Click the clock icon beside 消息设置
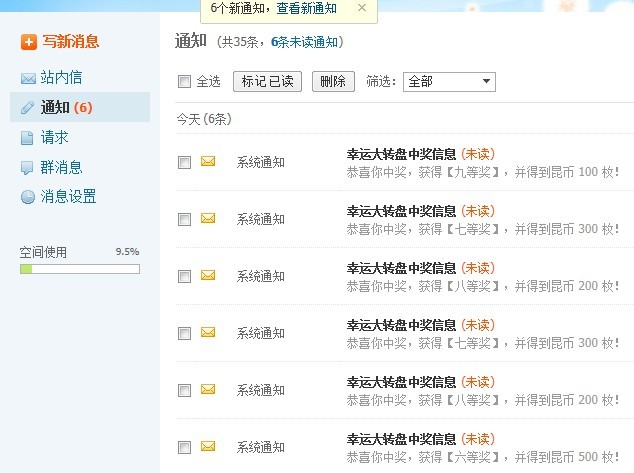The width and height of the screenshot is (634, 473). 27,197
